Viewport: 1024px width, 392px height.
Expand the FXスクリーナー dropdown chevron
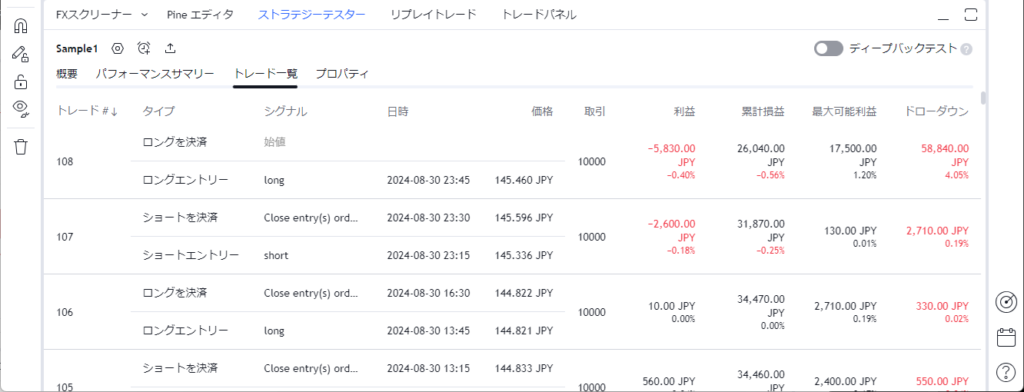point(144,14)
